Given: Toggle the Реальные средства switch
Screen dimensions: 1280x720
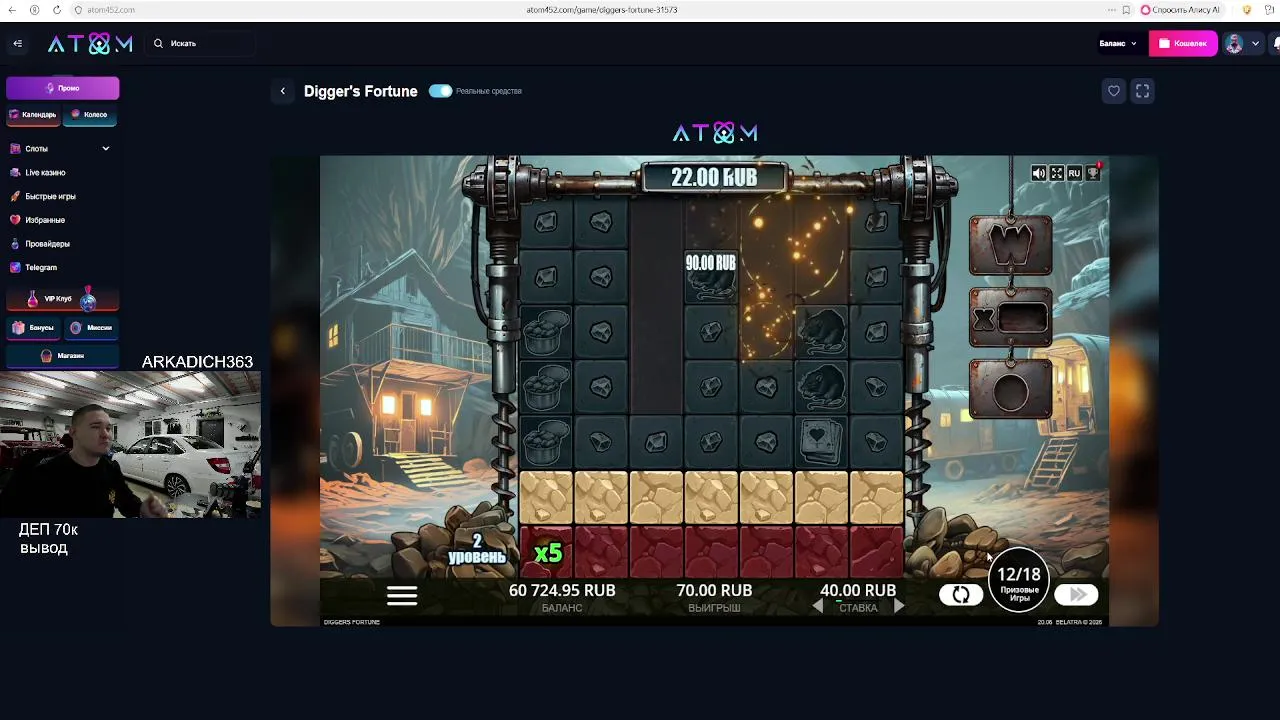Looking at the screenshot, I should (x=440, y=91).
